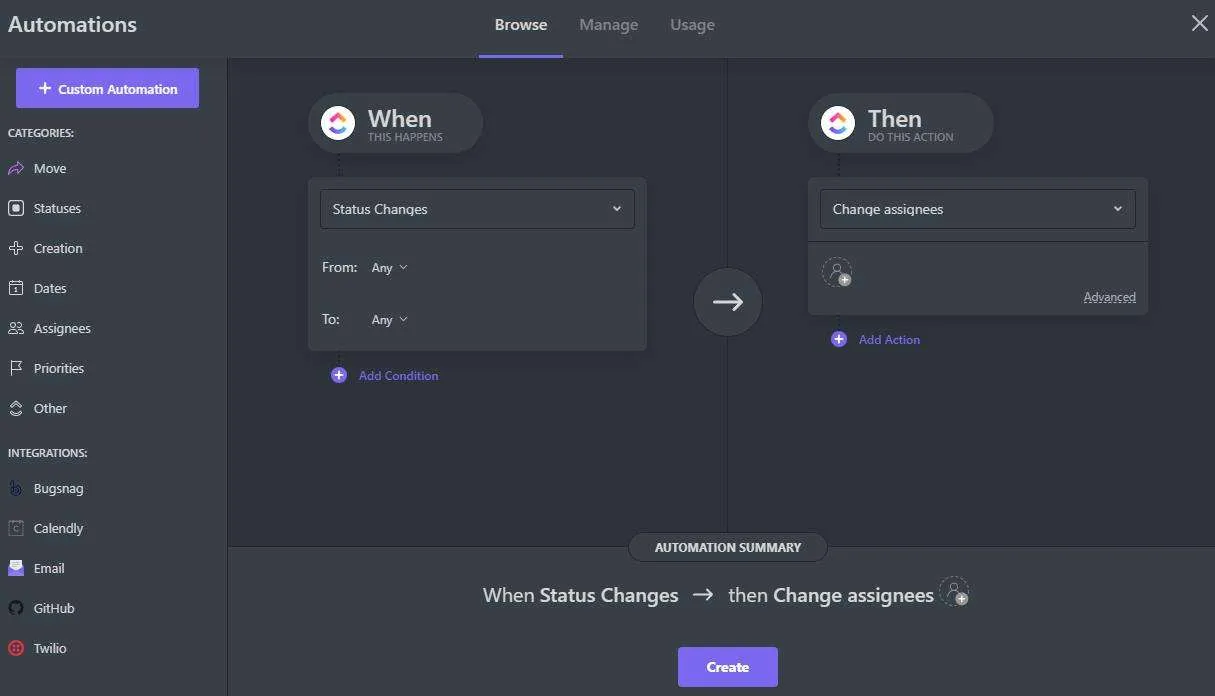This screenshot has width=1215, height=696.
Task: Open the Priorities flag icon
Action: coord(16,368)
